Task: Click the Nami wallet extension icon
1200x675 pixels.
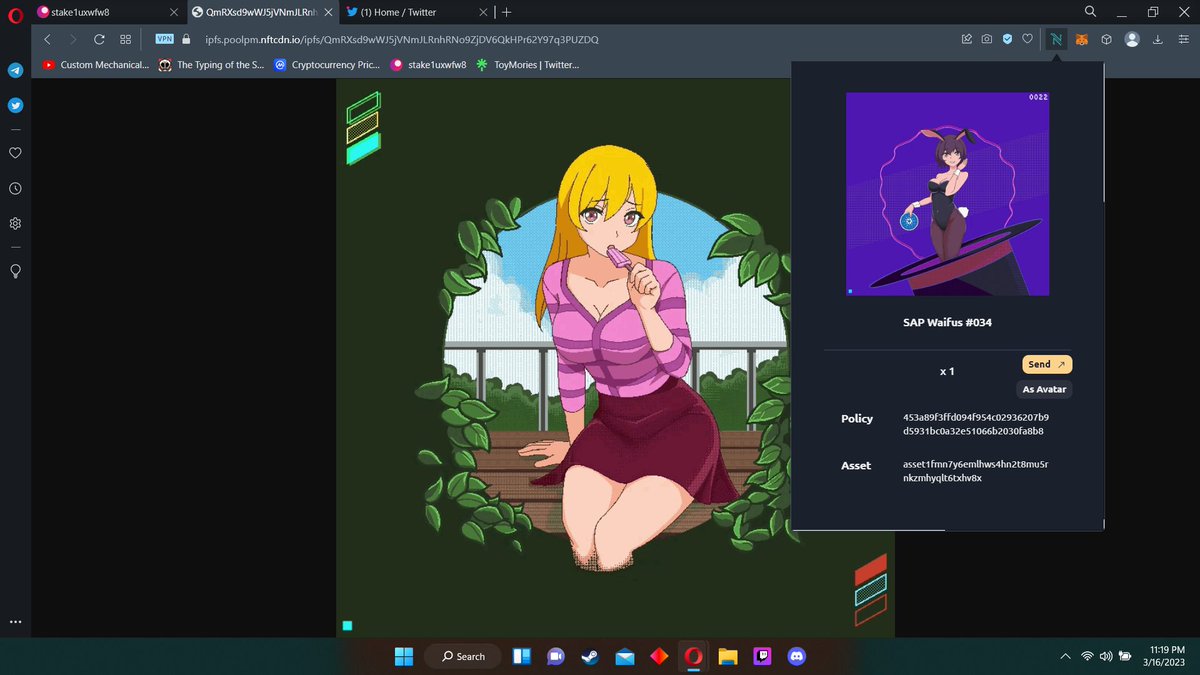Action: 1056,39
